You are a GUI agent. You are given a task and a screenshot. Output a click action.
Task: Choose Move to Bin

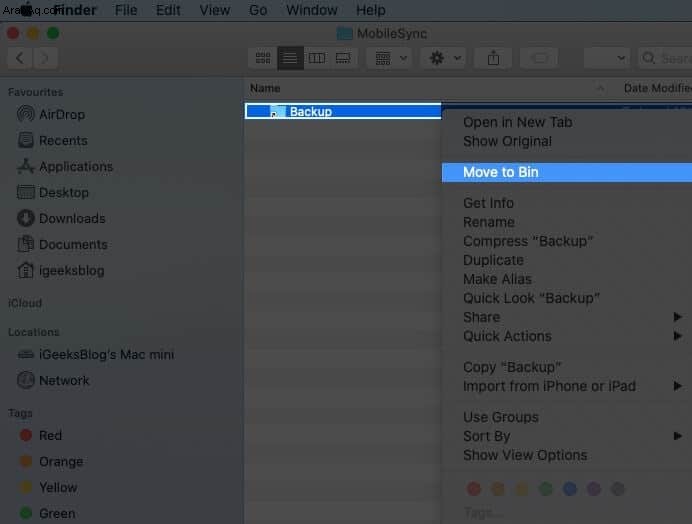point(567,172)
